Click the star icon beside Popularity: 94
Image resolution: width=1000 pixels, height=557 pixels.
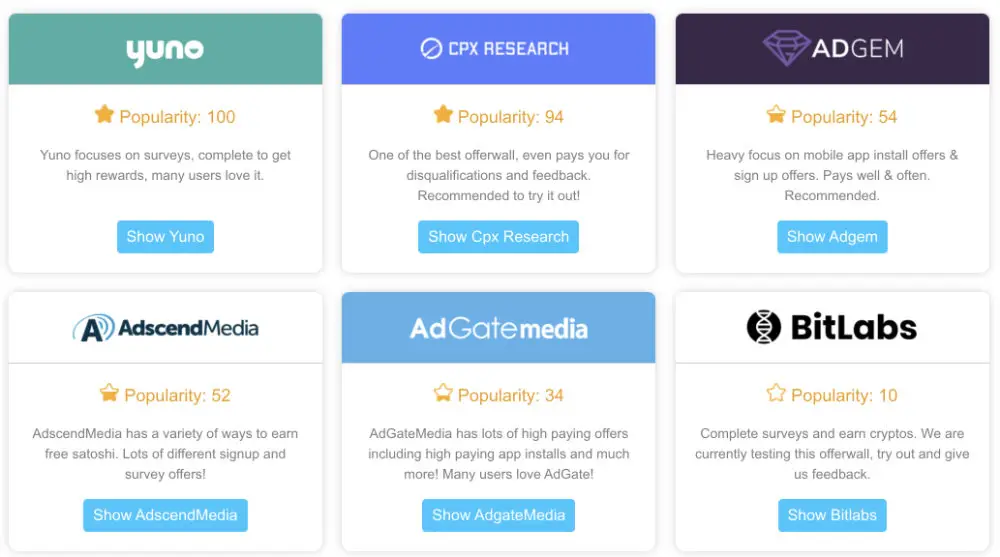point(443,115)
